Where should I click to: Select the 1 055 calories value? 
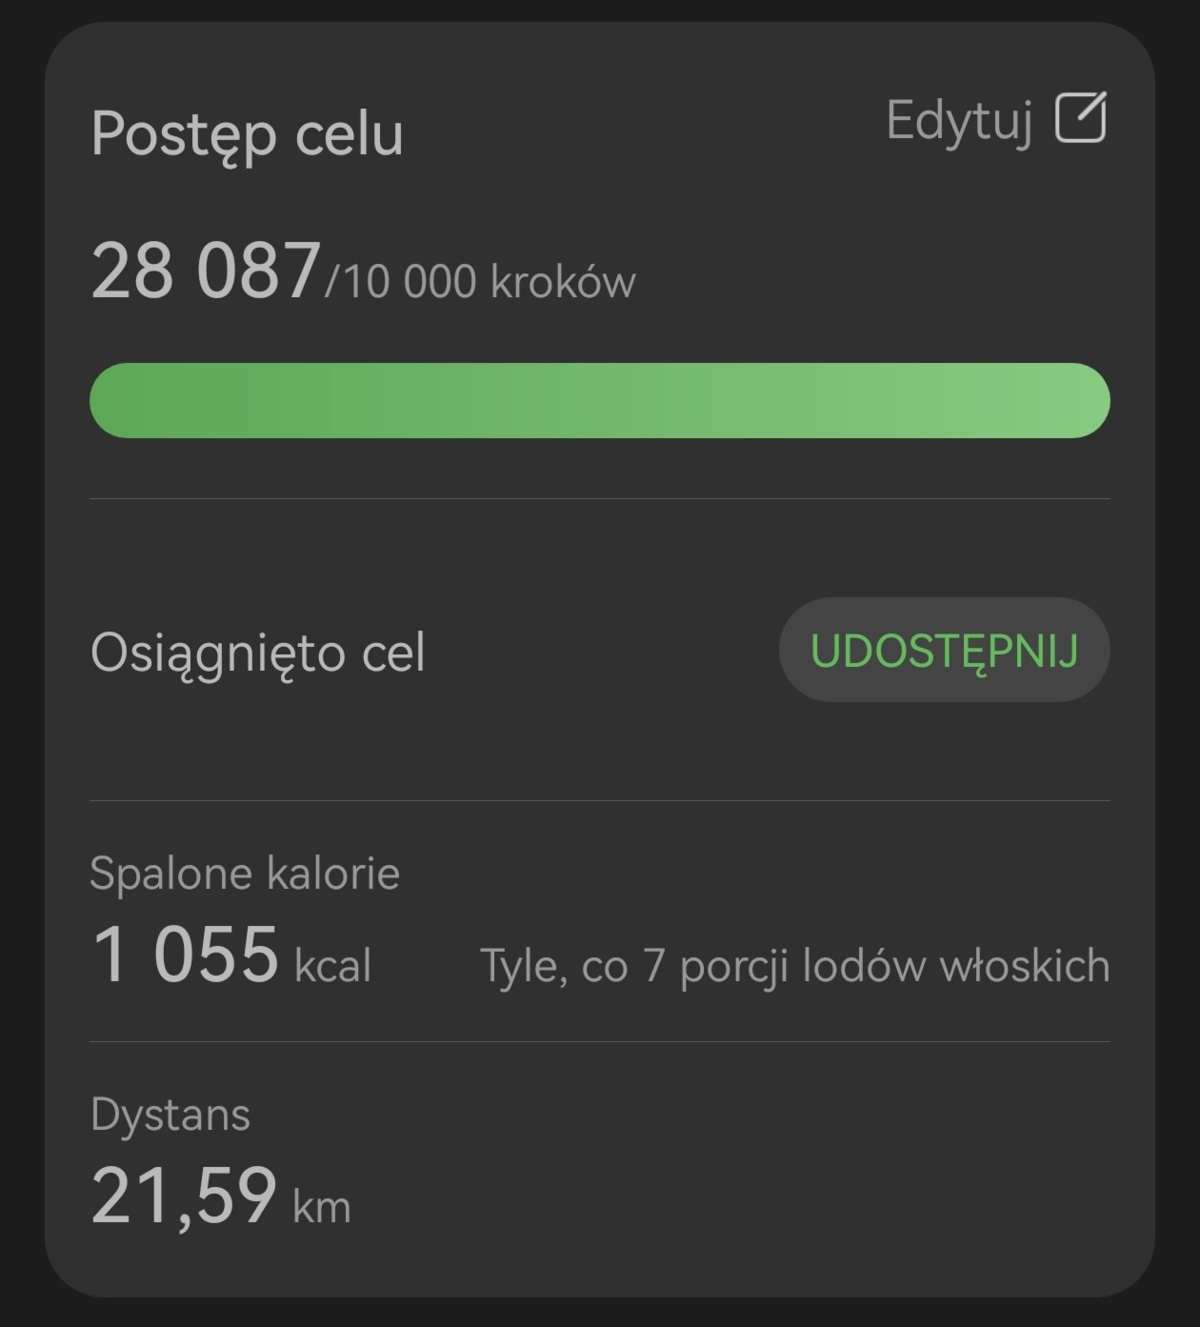point(185,954)
